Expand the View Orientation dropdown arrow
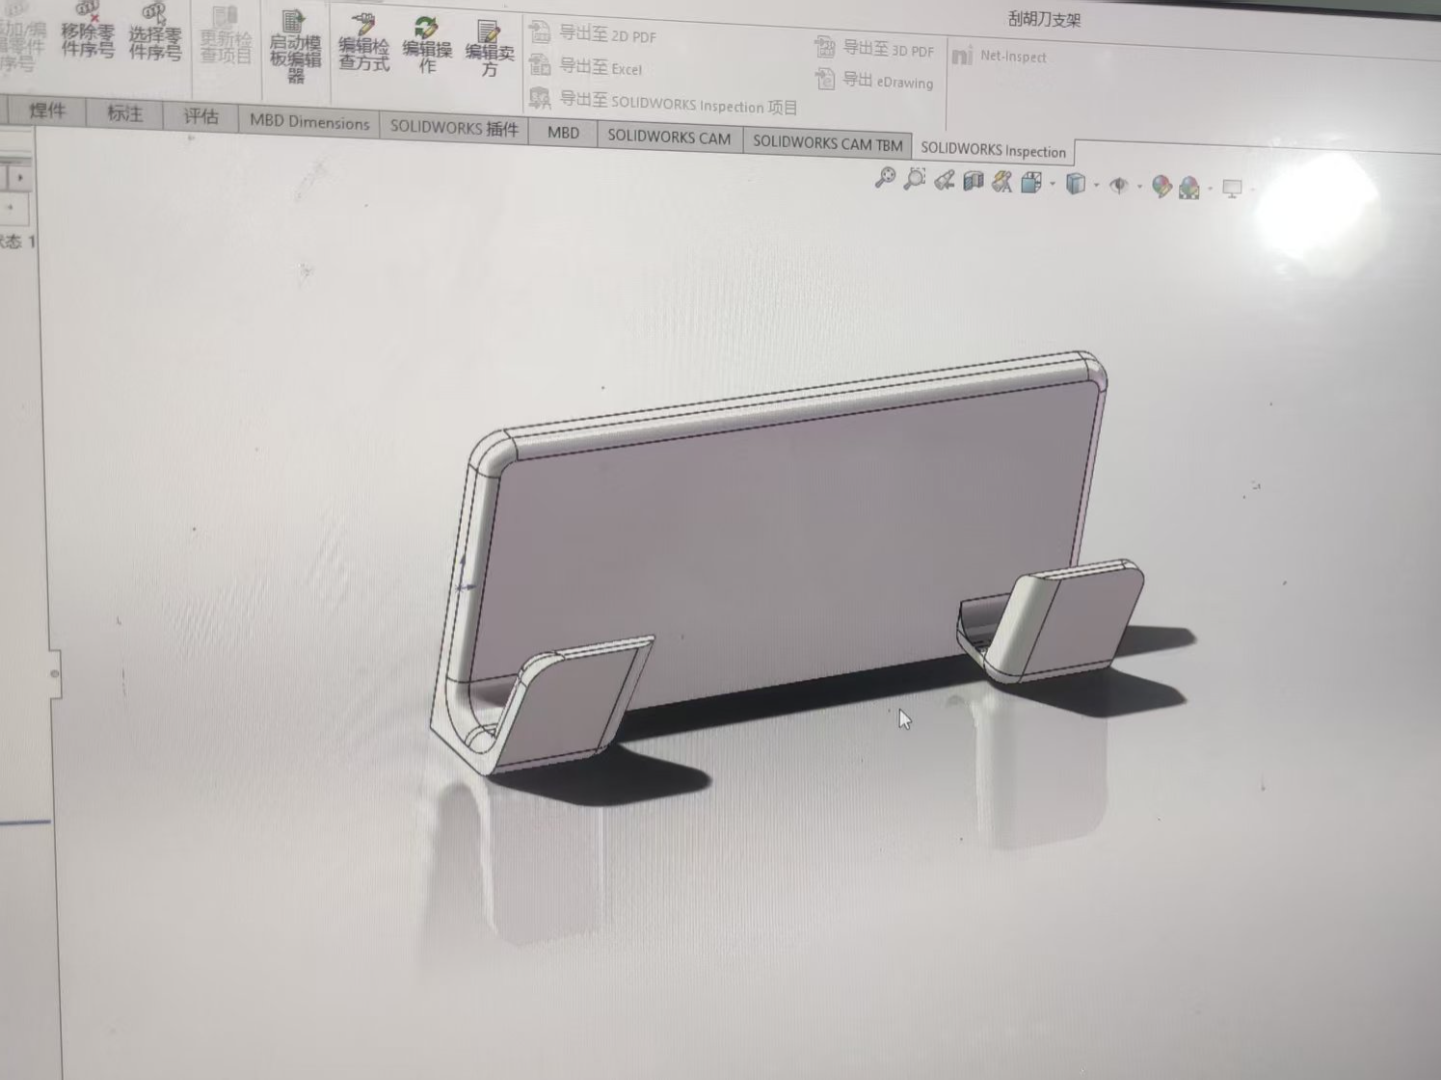 tap(1052, 184)
